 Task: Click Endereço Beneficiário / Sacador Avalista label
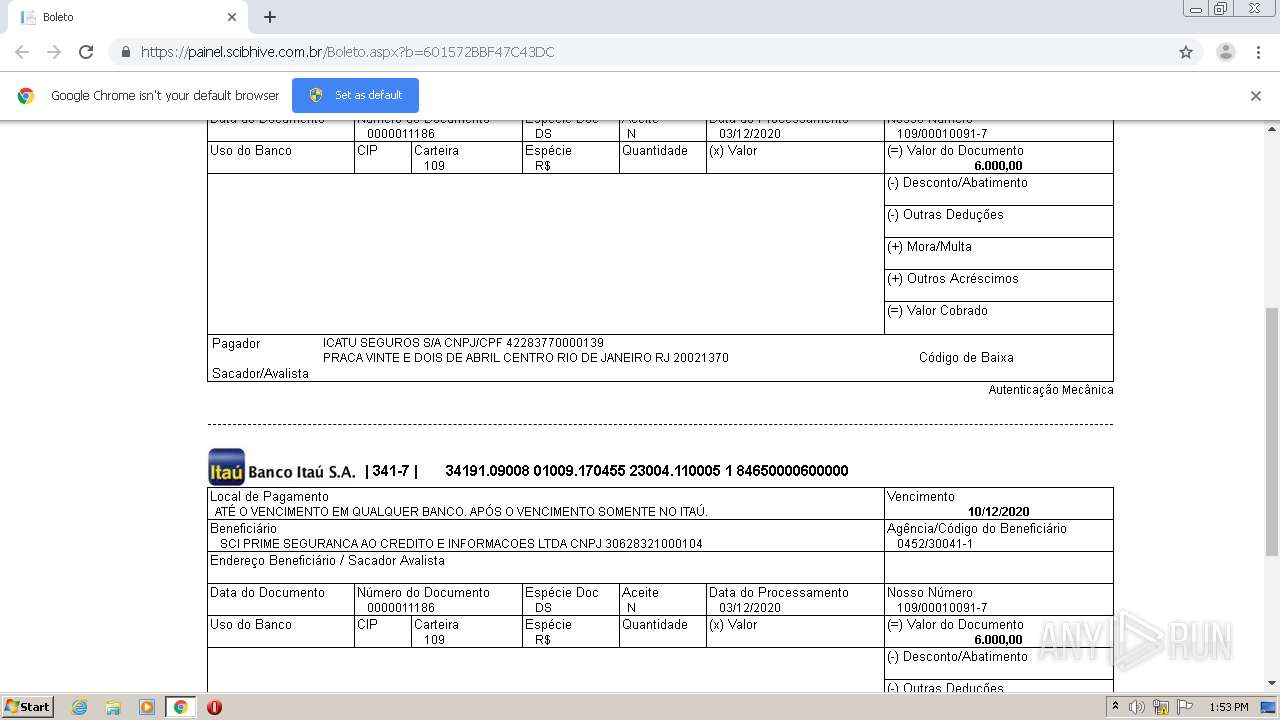click(x=327, y=561)
